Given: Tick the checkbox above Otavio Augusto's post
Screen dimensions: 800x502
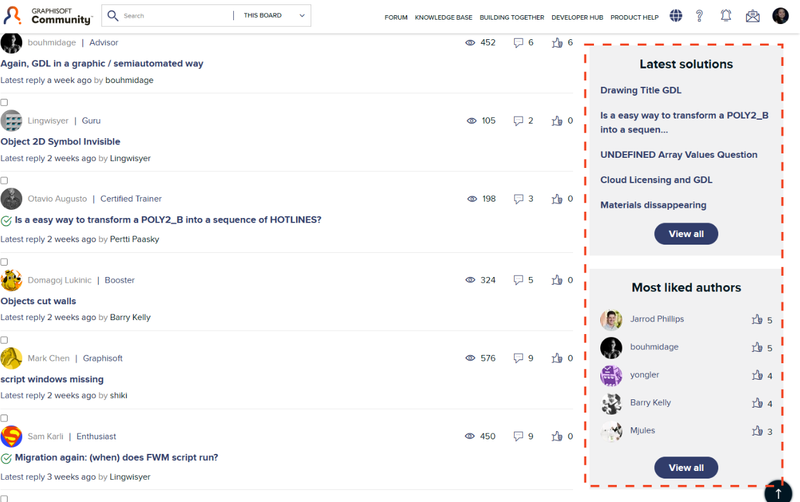Looking at the screenshot, I should click(4, 181).
